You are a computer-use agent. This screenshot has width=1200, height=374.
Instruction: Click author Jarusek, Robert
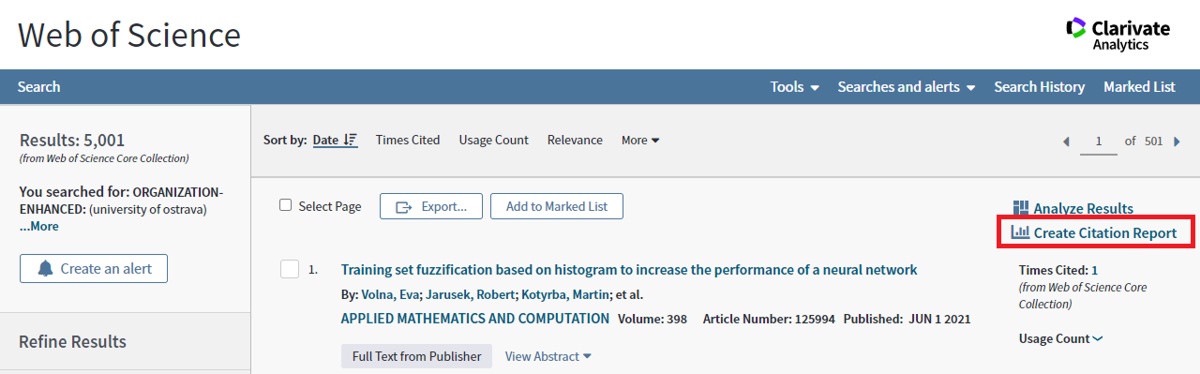pyautogui.click(x=471, y=294)
